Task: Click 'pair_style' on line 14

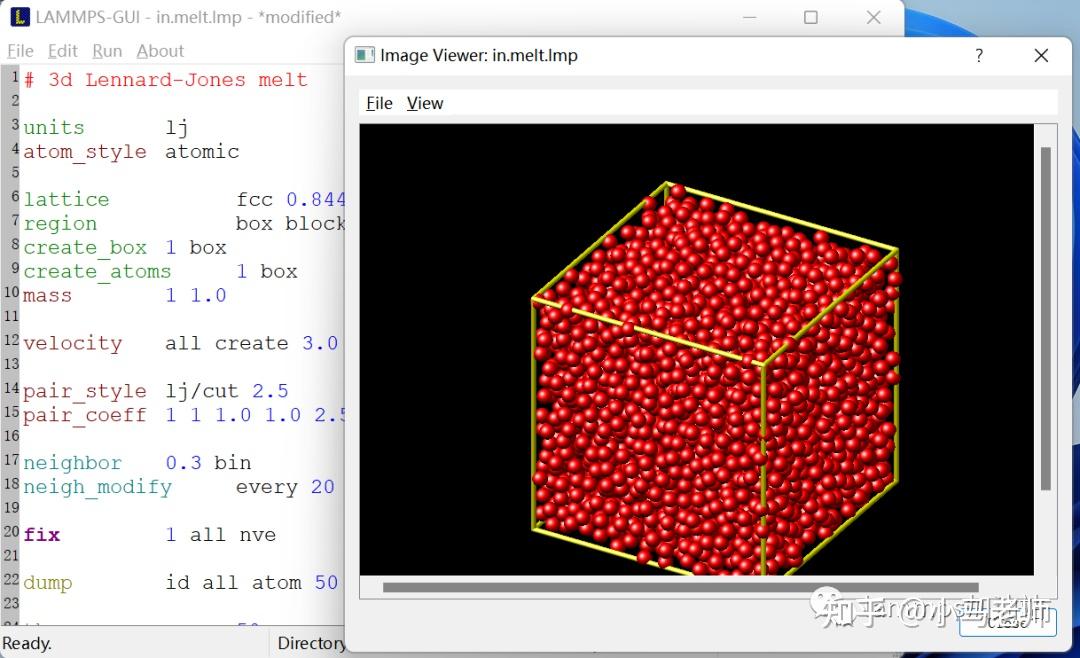Action: (x=85, y=391)
